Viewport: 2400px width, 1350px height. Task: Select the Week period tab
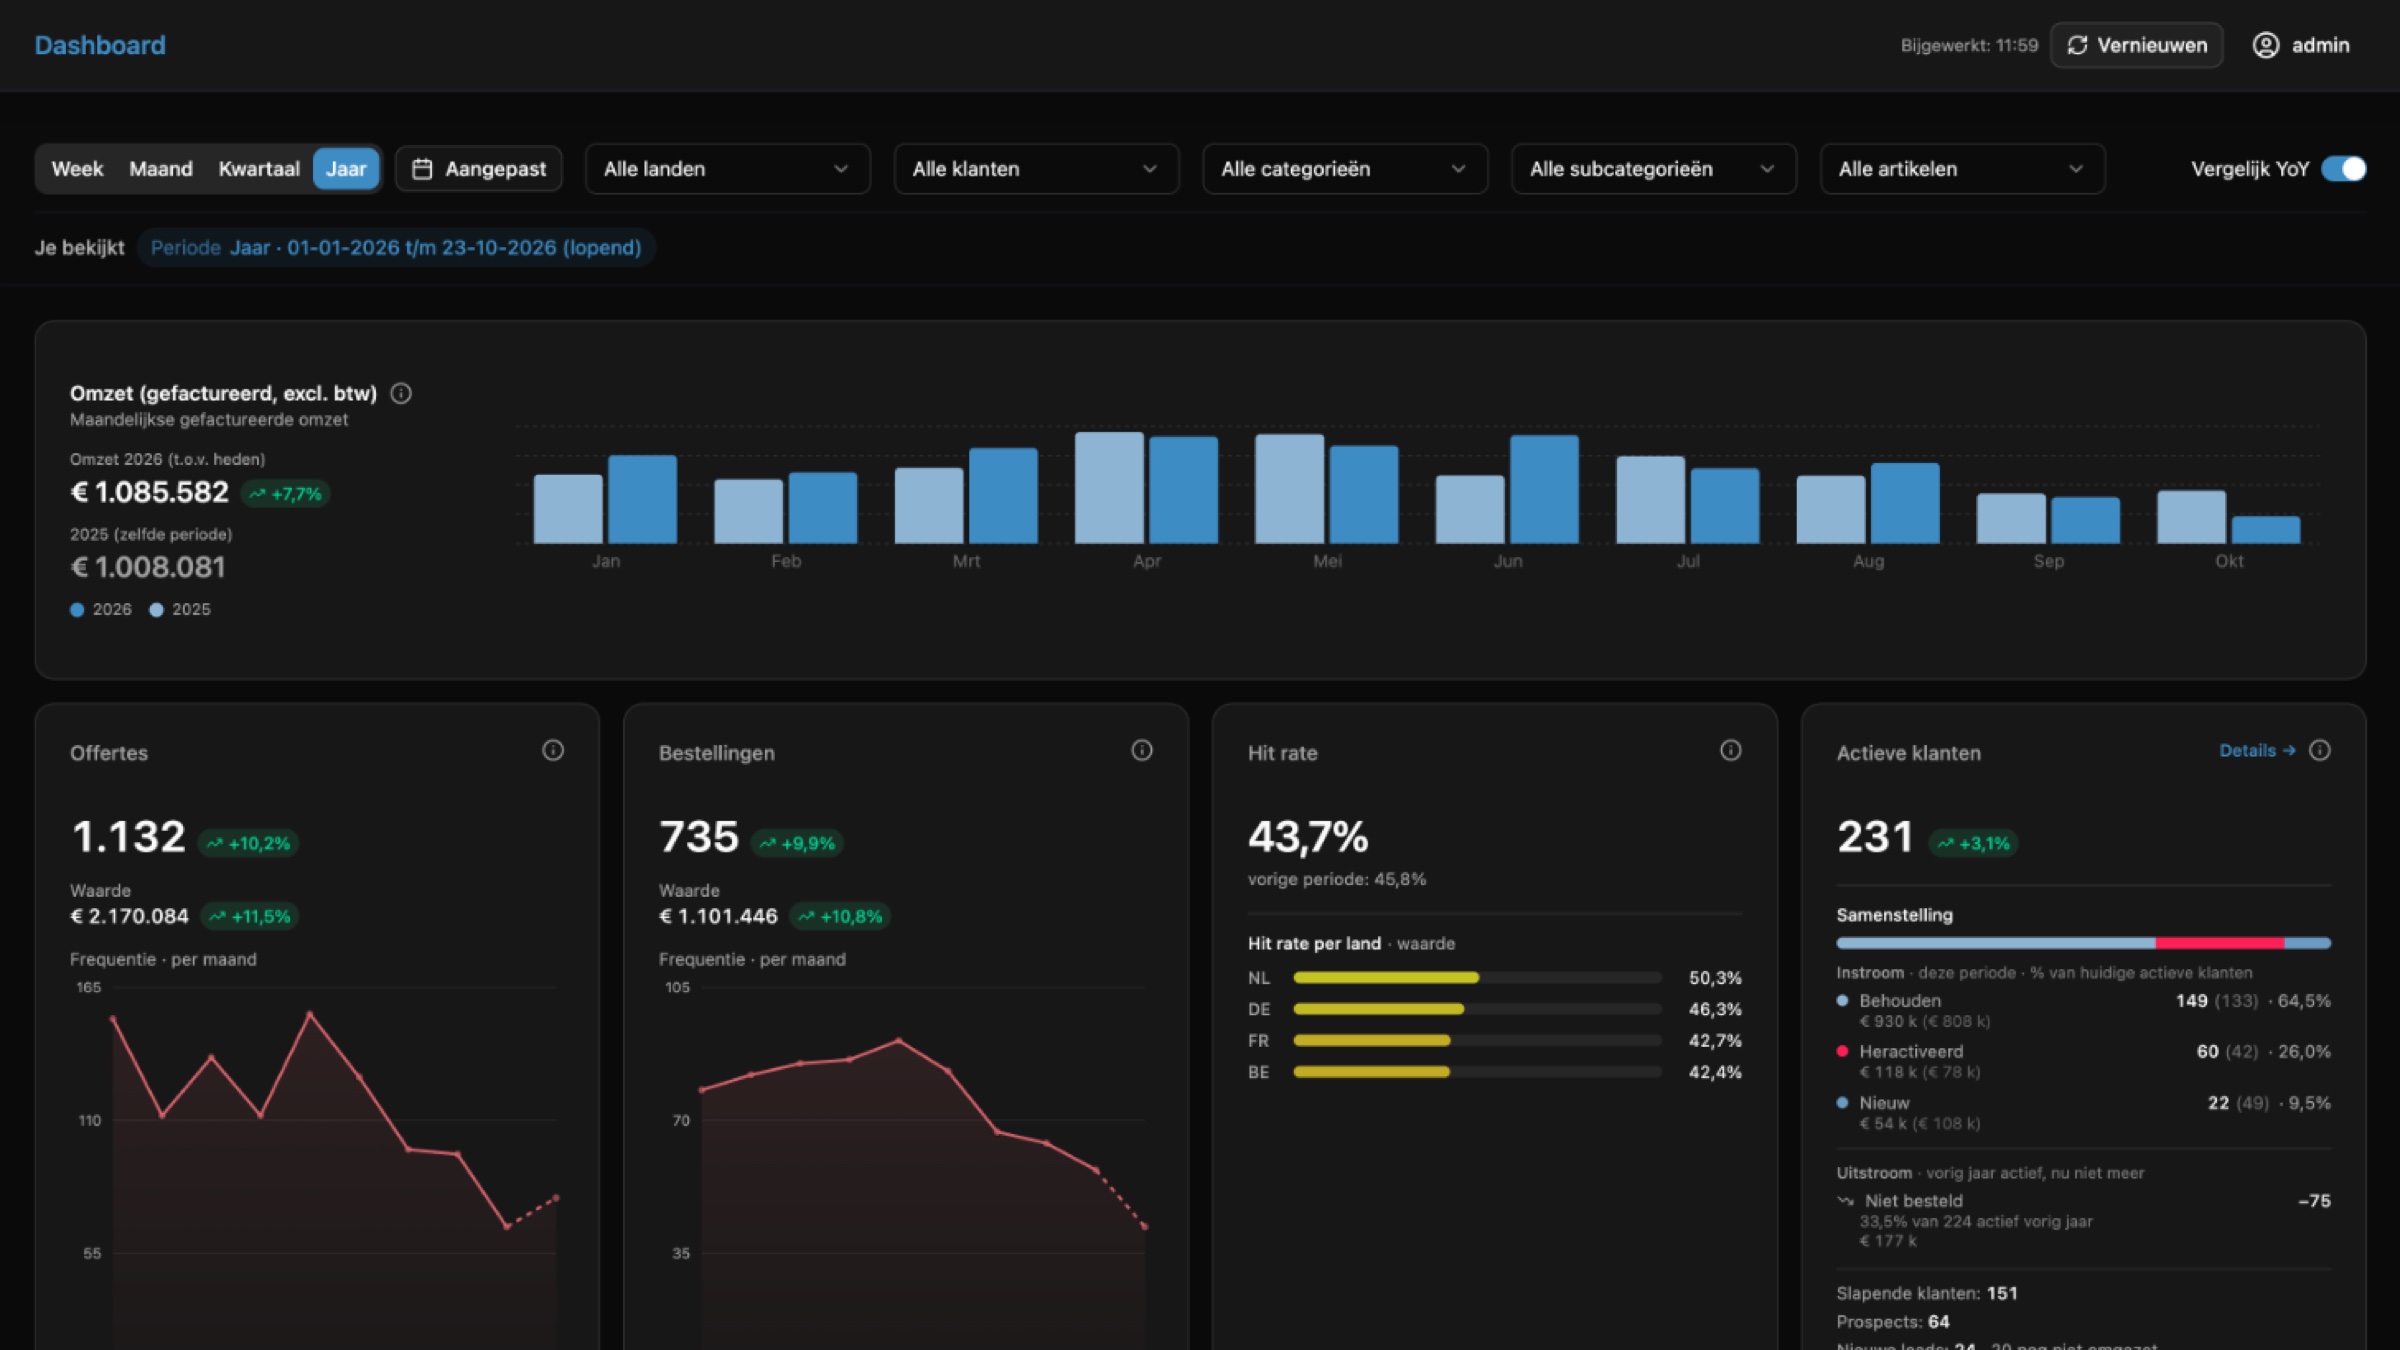[77, 169]
